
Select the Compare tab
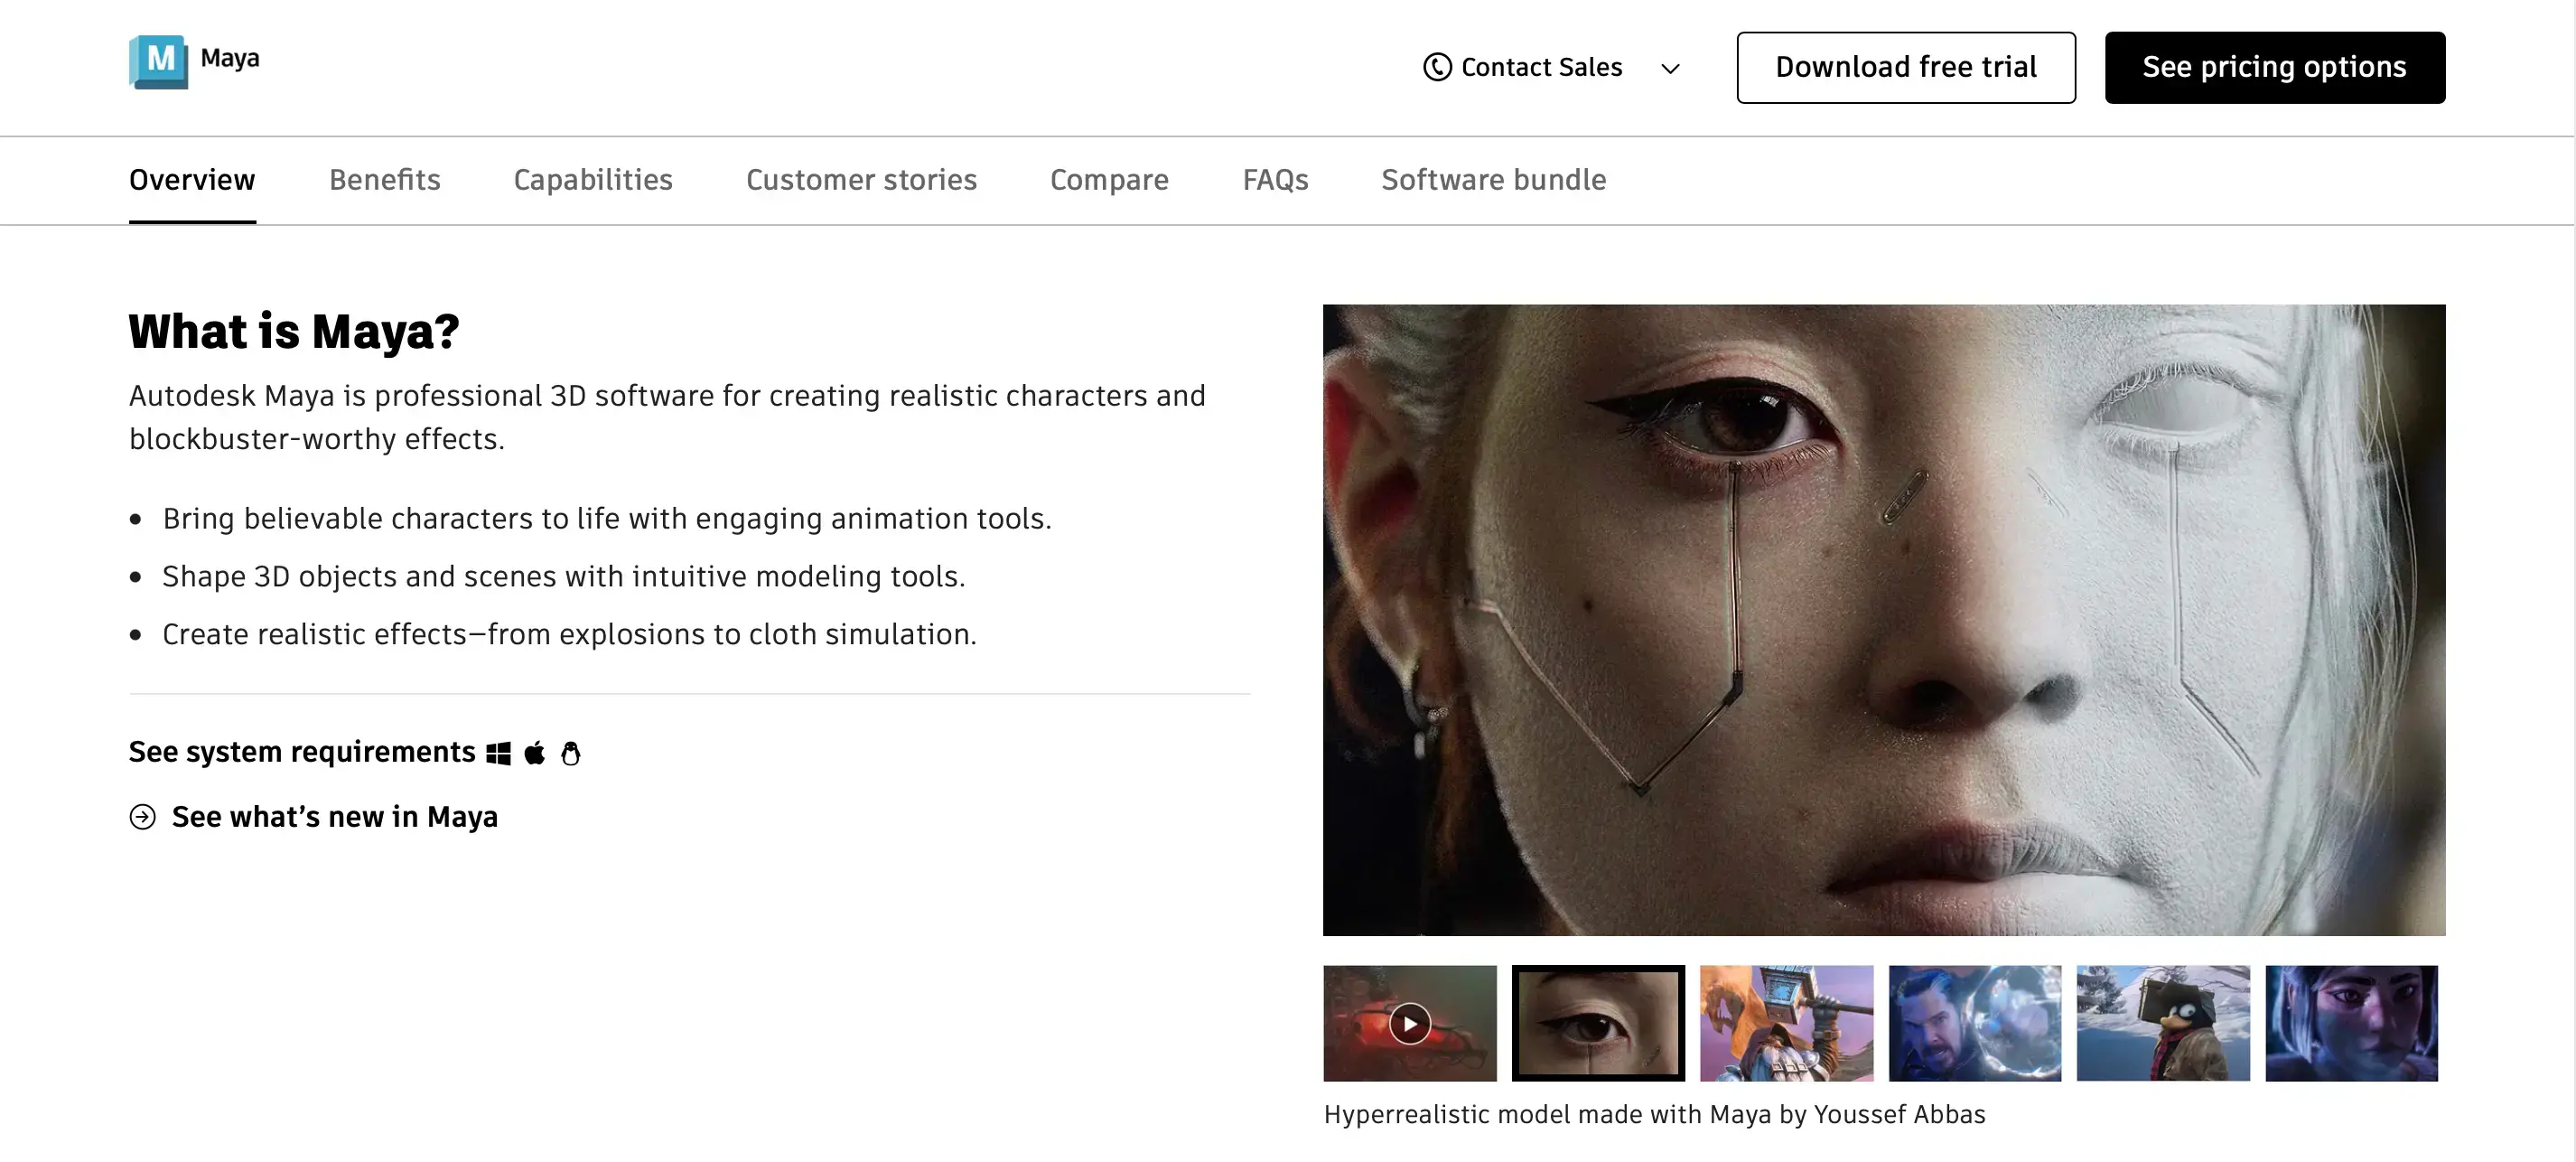[1108, 180]
